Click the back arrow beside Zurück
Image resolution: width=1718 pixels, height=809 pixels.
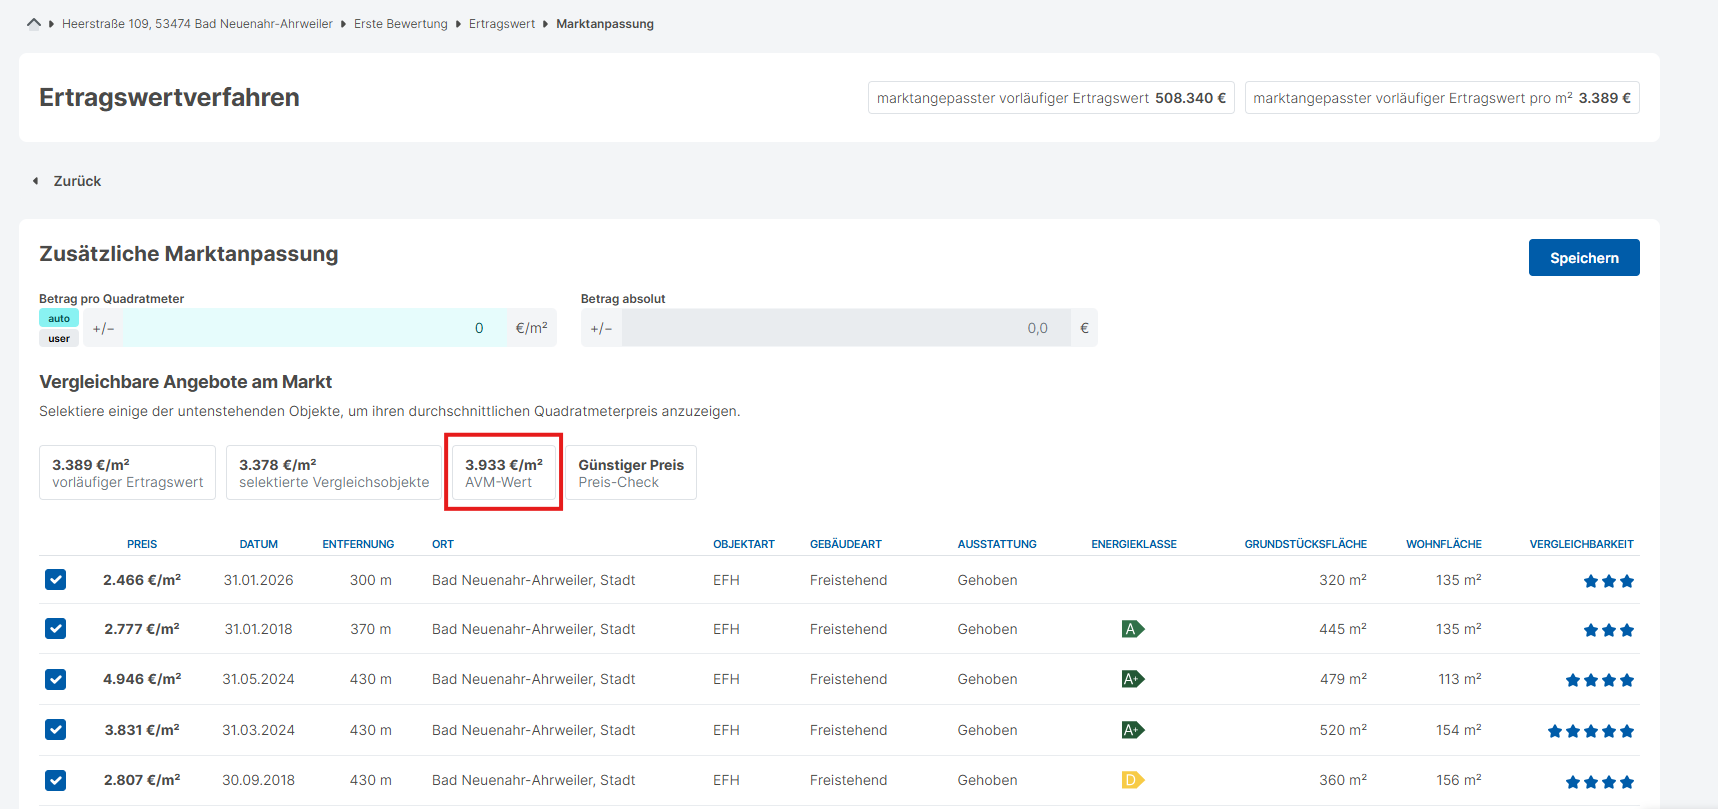(36, 181)
